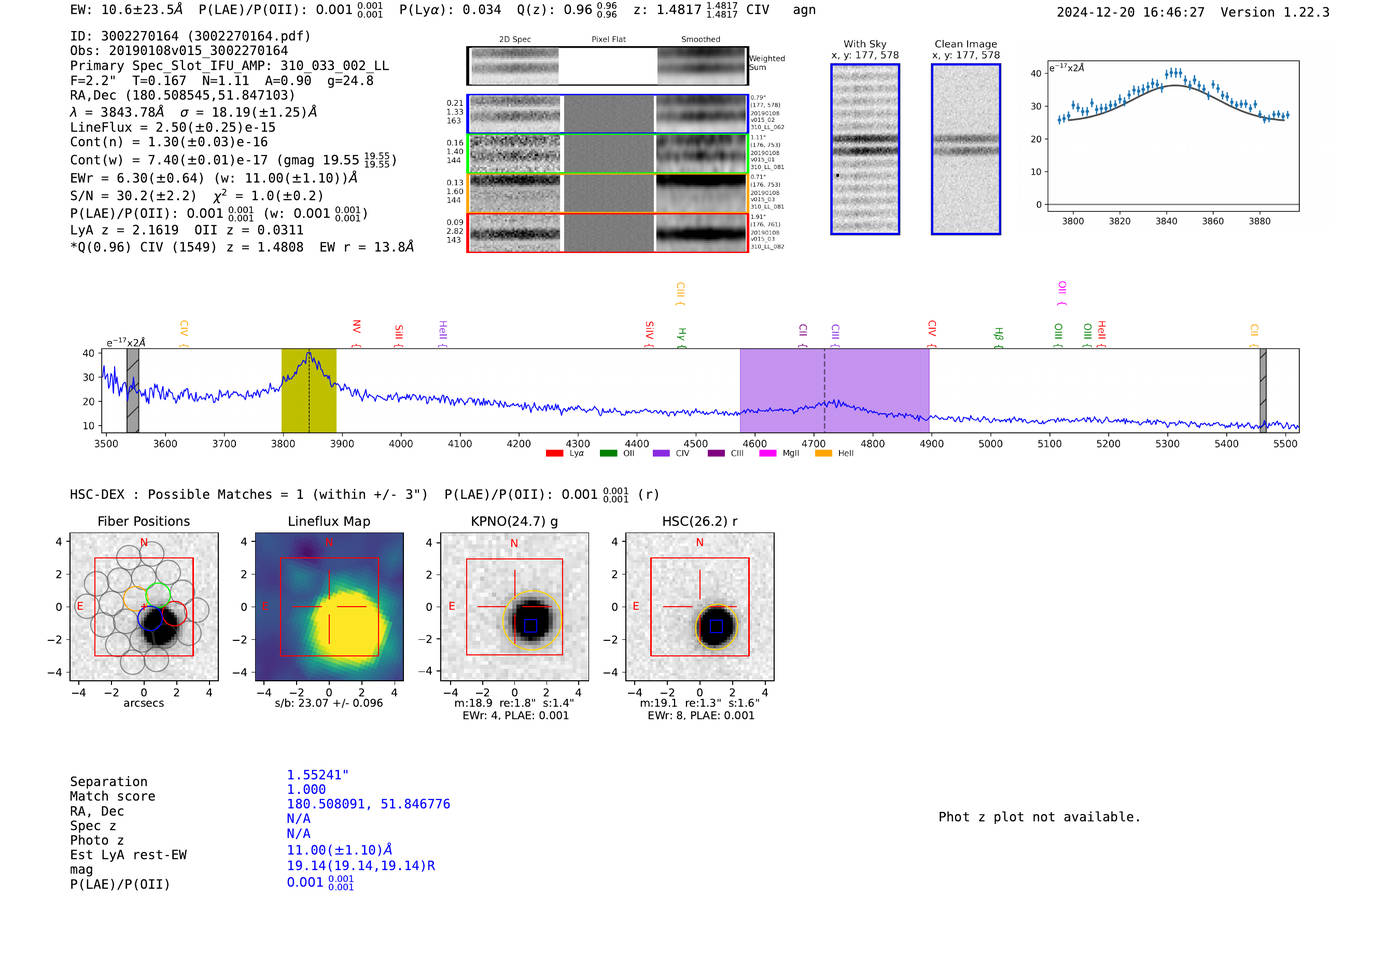Click the timestamp '2024-12-20 16:46:27'
The height and width of the screenshot is (953, 1400).
click(1130, 12)
